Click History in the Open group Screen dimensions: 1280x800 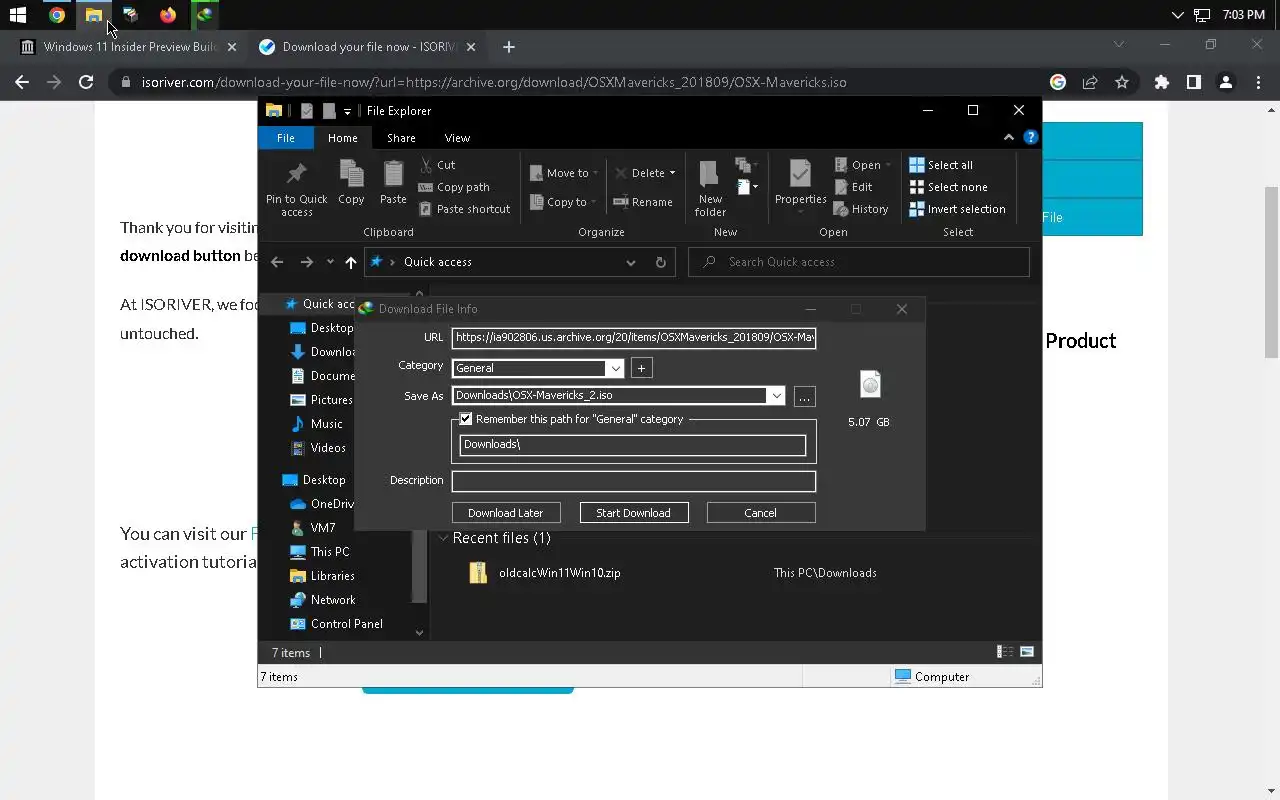[x=861, y=209]
